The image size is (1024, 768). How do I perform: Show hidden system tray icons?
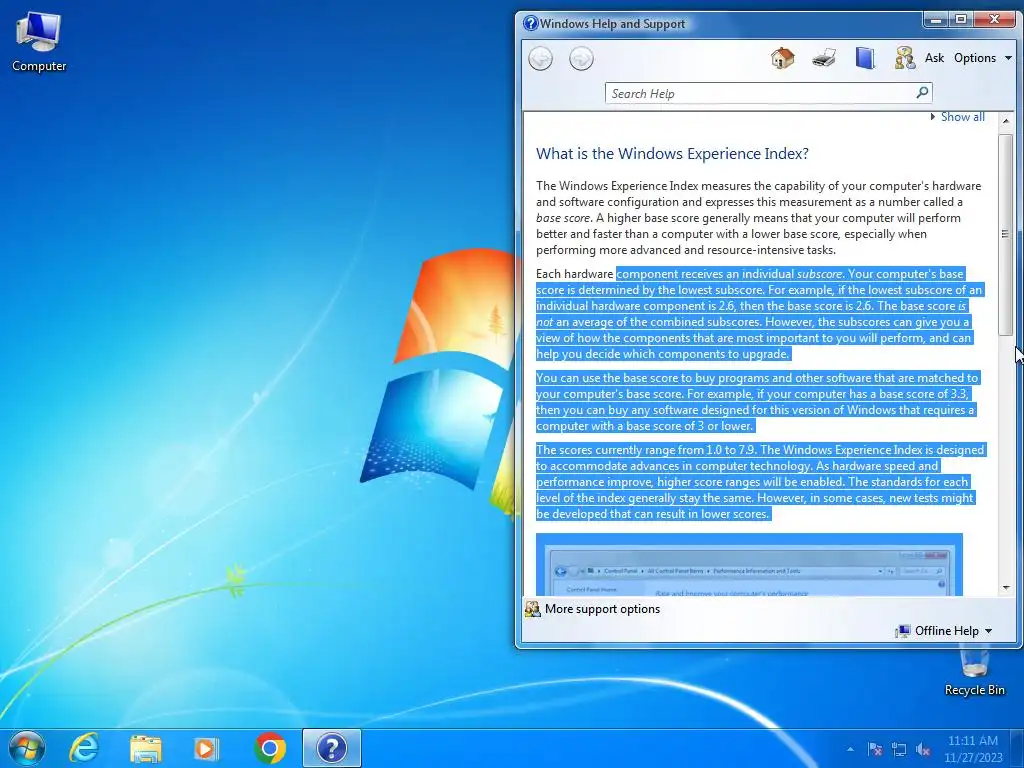(x=850, y=749)
